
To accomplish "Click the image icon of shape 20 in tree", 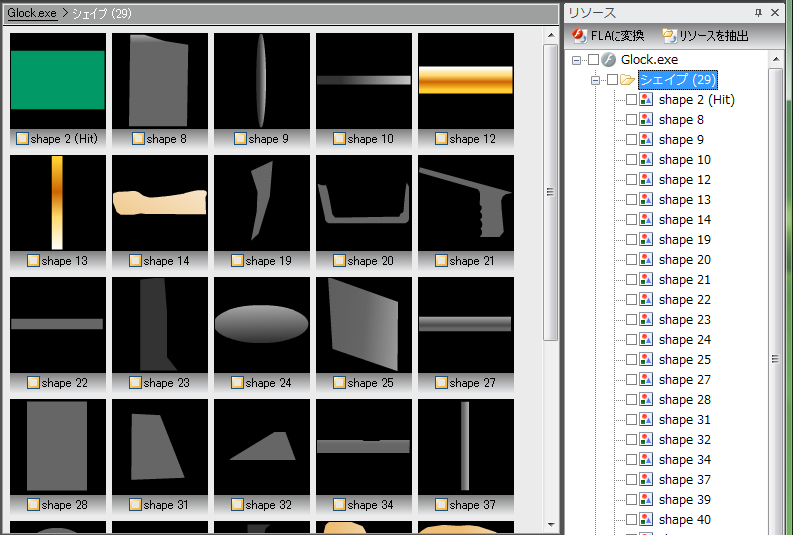I will point(646,259).
